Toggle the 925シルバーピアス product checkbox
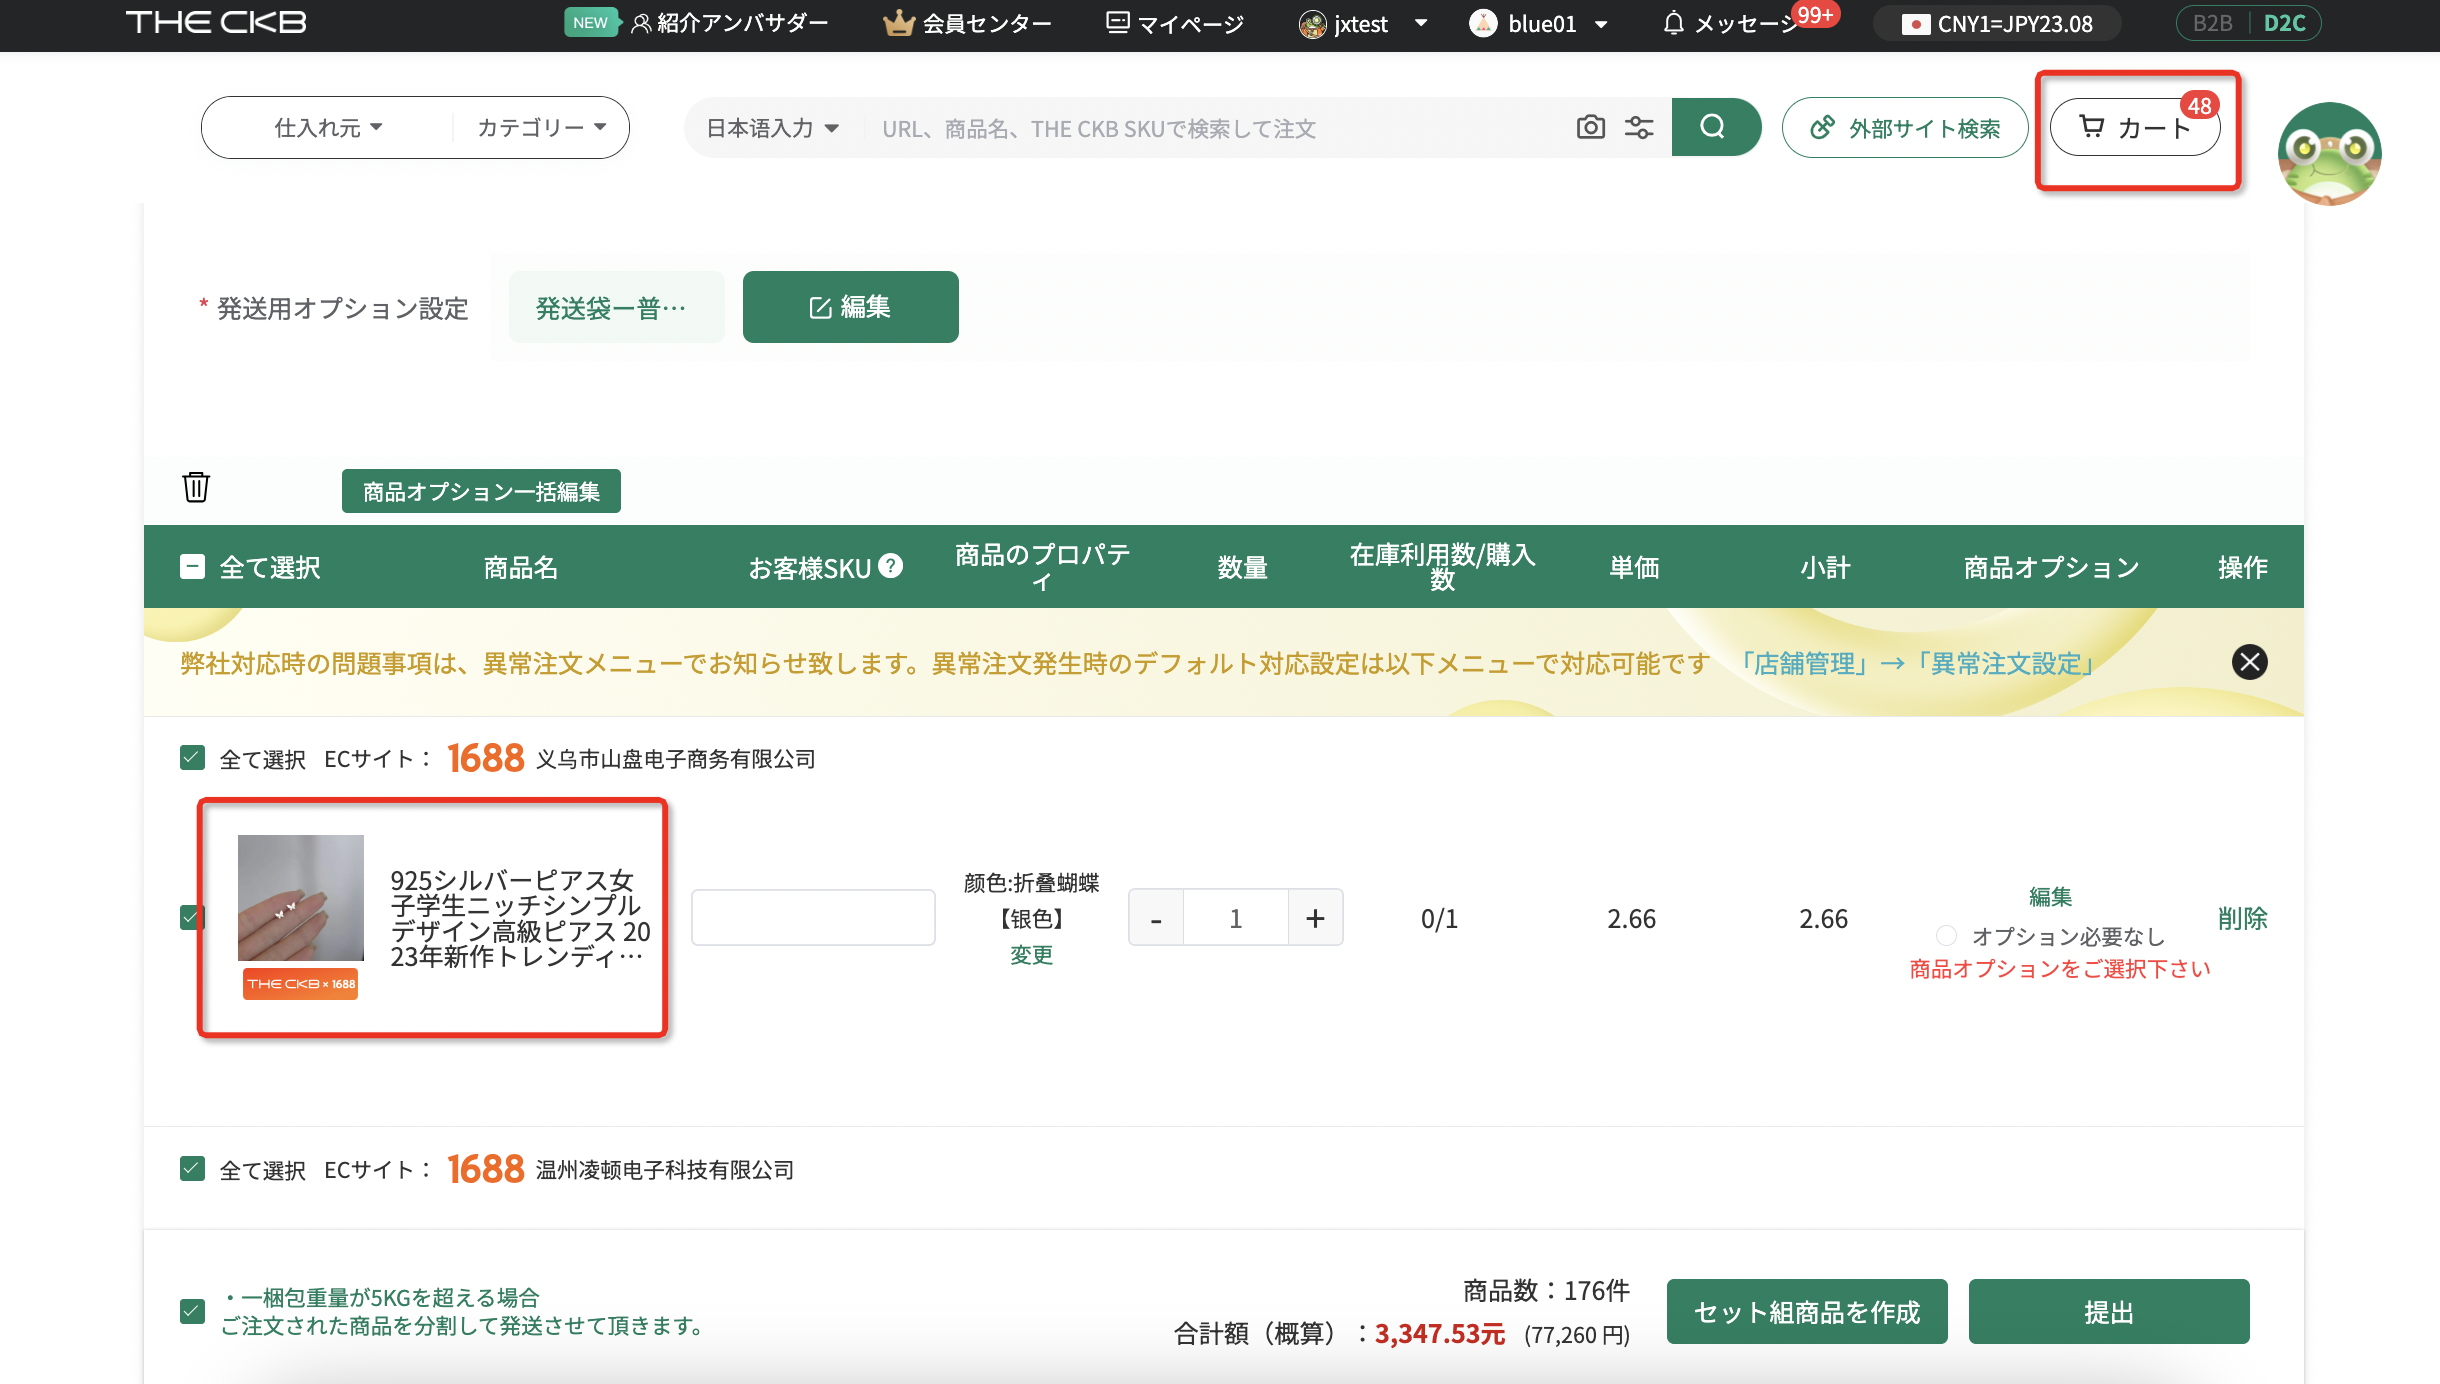 (x=192, y=917)
